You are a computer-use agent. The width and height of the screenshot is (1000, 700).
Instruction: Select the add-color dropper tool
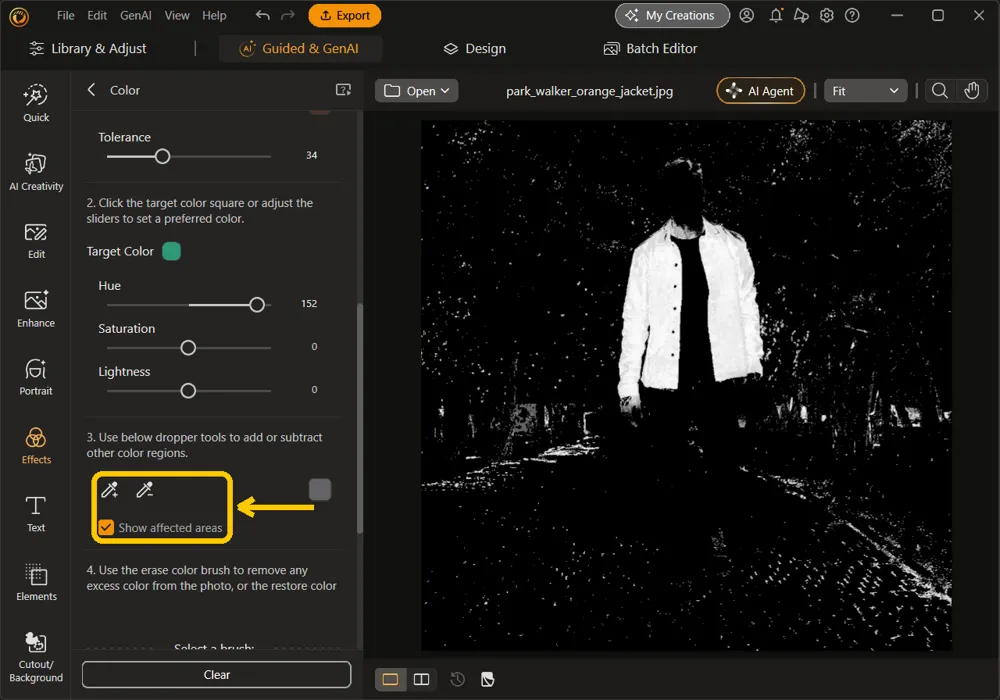pyautogui.click(x=110, y=490)
